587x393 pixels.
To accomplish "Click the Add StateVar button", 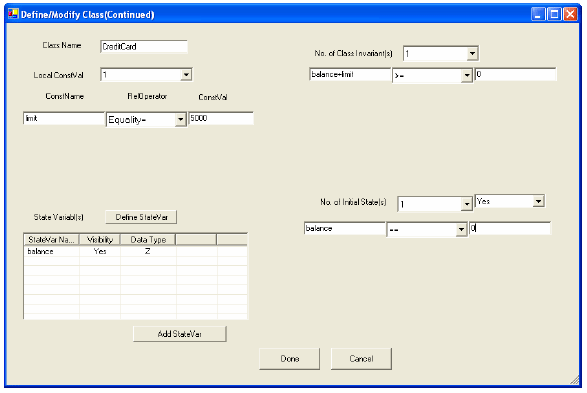I will [180, 334].
